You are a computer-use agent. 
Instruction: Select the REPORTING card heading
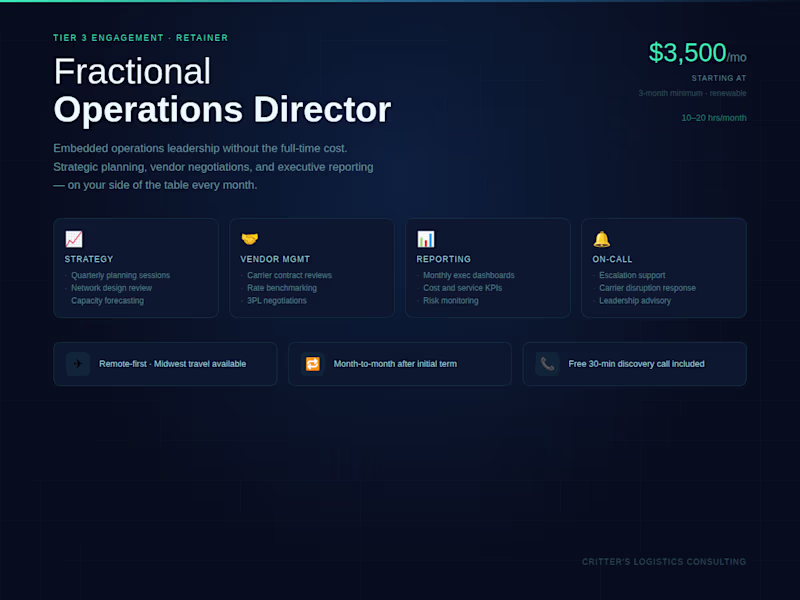[443, 259]
